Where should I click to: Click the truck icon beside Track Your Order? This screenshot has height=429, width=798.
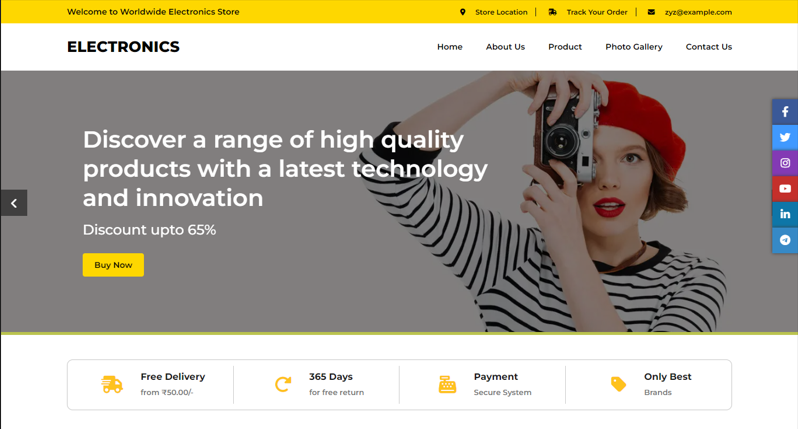[x=552, y=12]
